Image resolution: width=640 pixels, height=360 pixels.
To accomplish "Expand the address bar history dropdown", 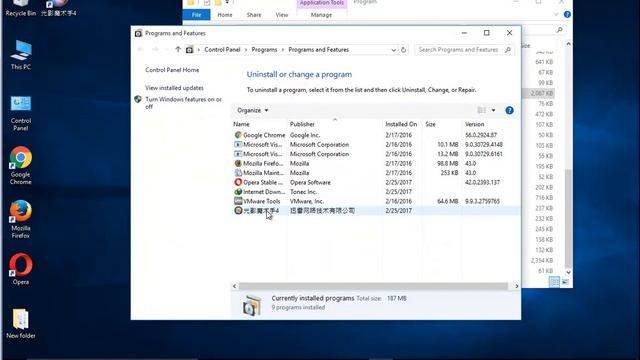I will tap(393, 50).
